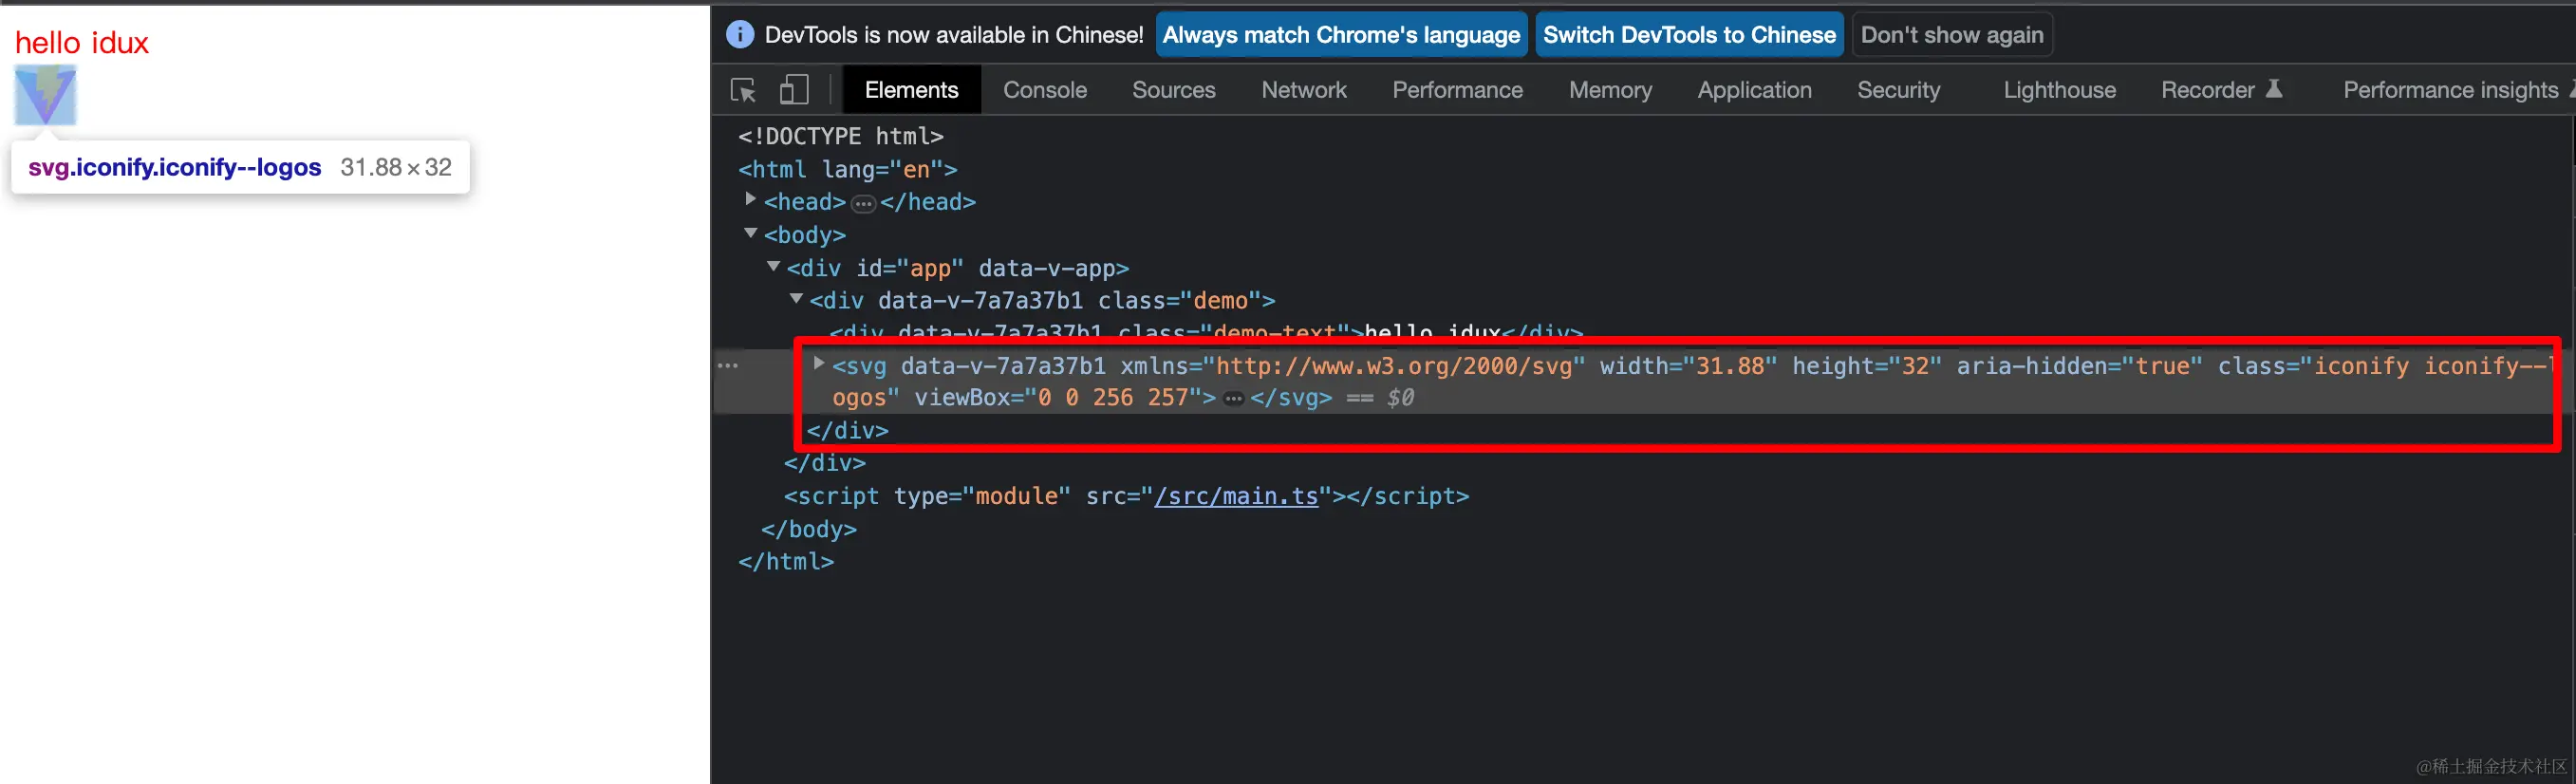The height and width of the screenshot is (784, 2576).
Task: Collapse the div class="demo" node
Action: (x=796, y=298)
